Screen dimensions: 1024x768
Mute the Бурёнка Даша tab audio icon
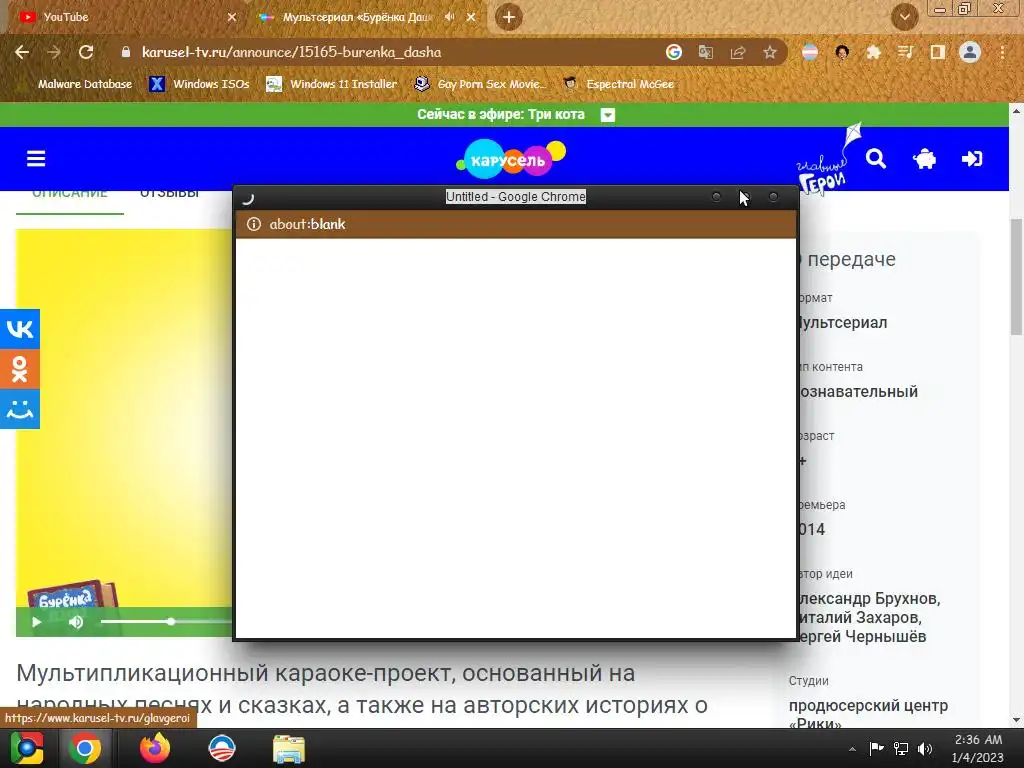tap(449, 17)
